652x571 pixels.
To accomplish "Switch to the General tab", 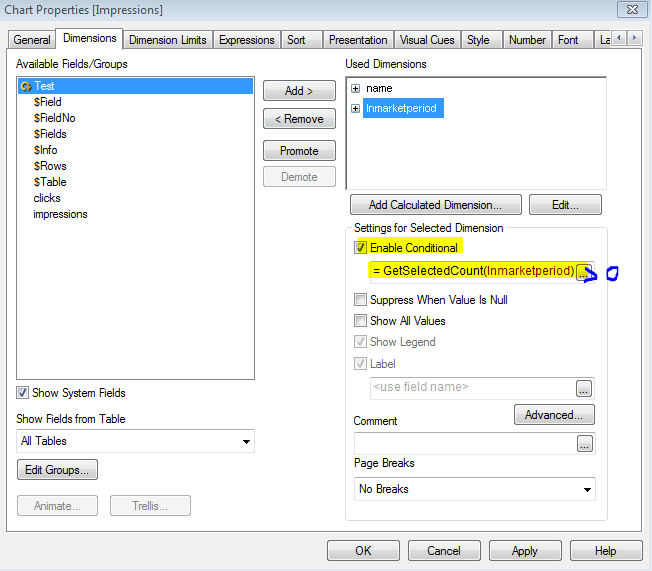I will tap(32, 40).
